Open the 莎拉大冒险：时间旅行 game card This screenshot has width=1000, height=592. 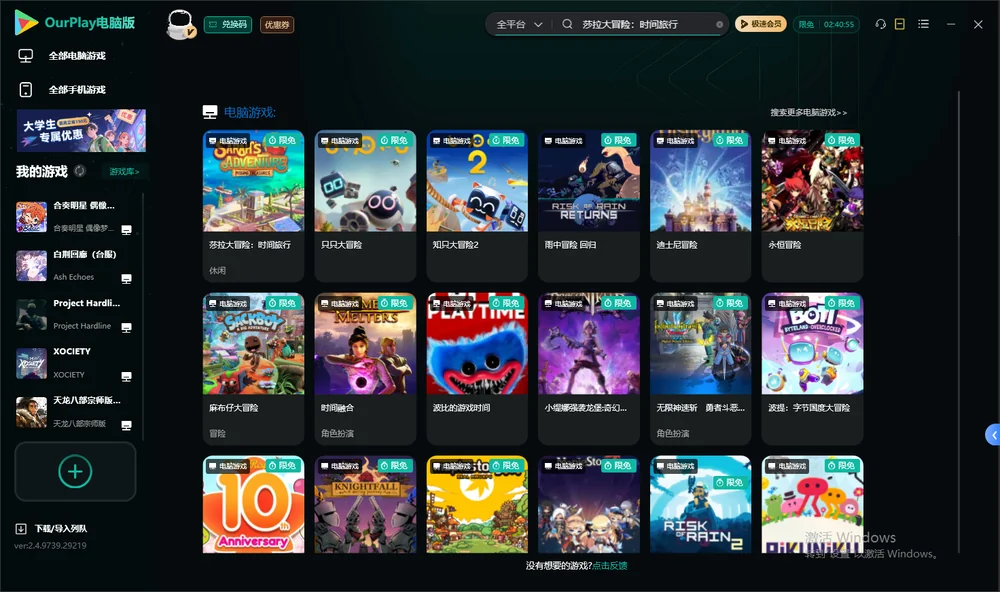click(253, 205)
